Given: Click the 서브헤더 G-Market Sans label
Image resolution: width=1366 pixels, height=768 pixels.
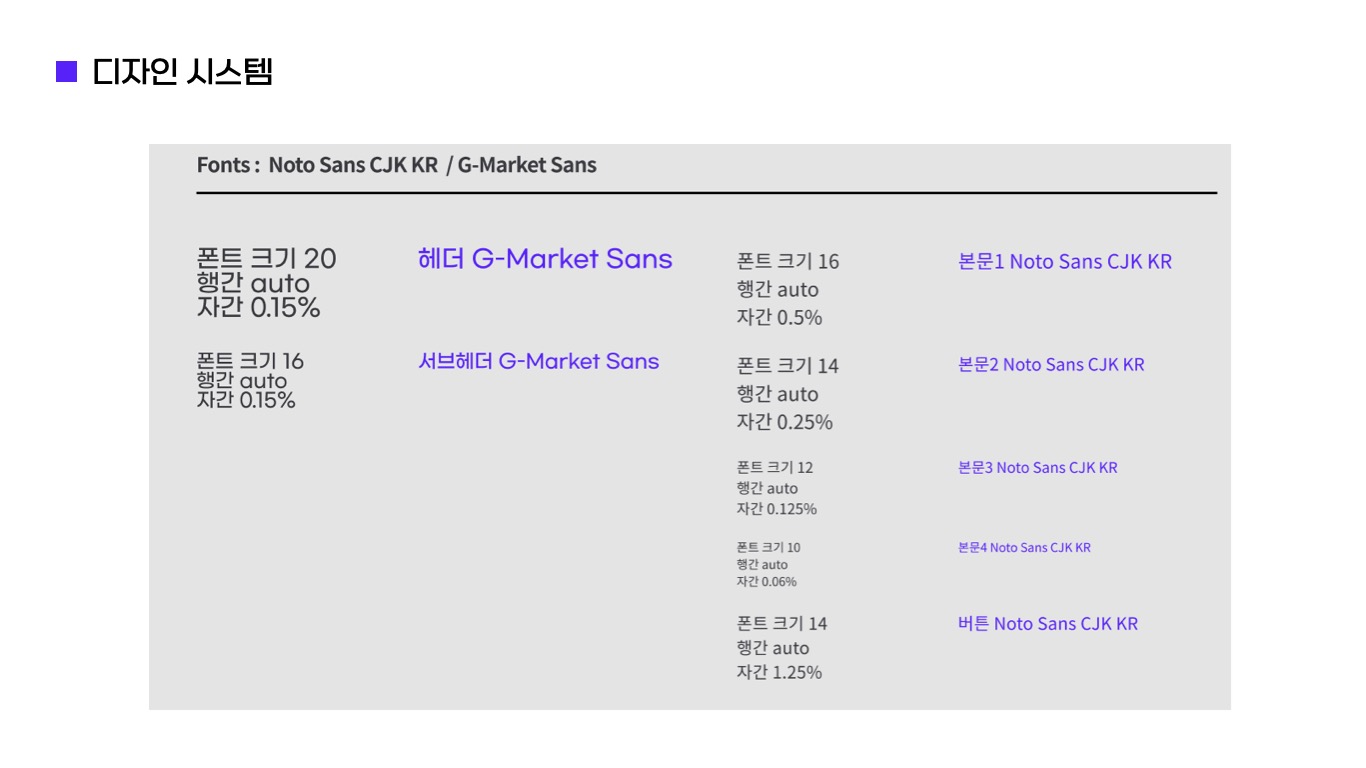Looking at the screenshot, I should pos(538,361).
